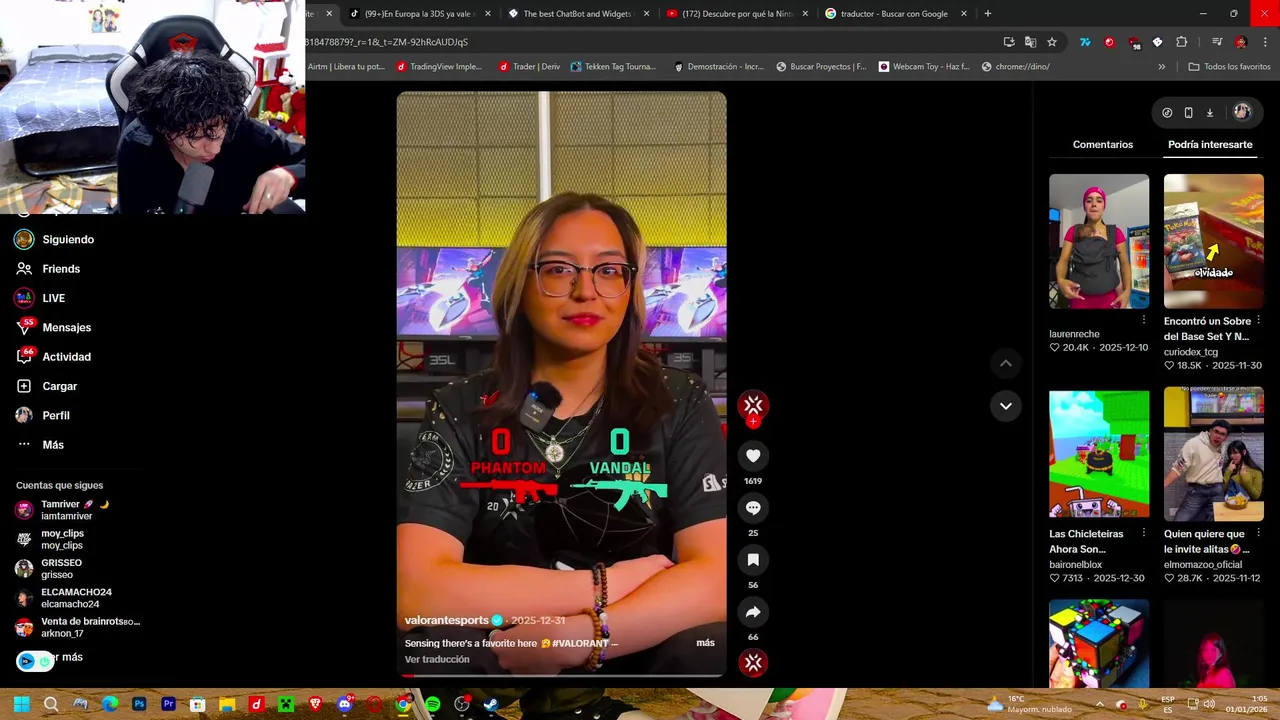Click the phone app icon in pill
The width and height of the screenshot is (1280, 720).
pos(1188,113)
